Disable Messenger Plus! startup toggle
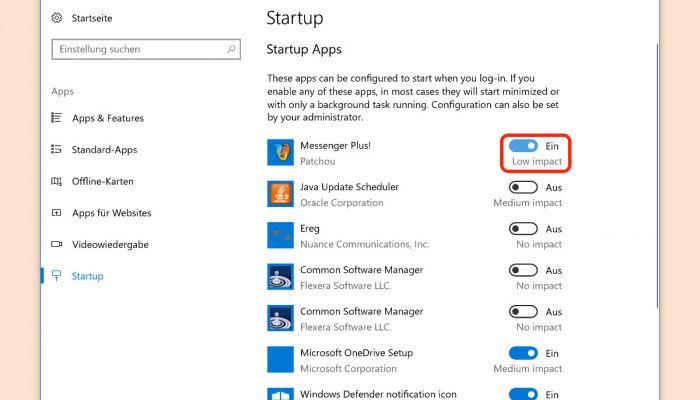The height and width of the screenshot is (400, 700). point(523,146)
